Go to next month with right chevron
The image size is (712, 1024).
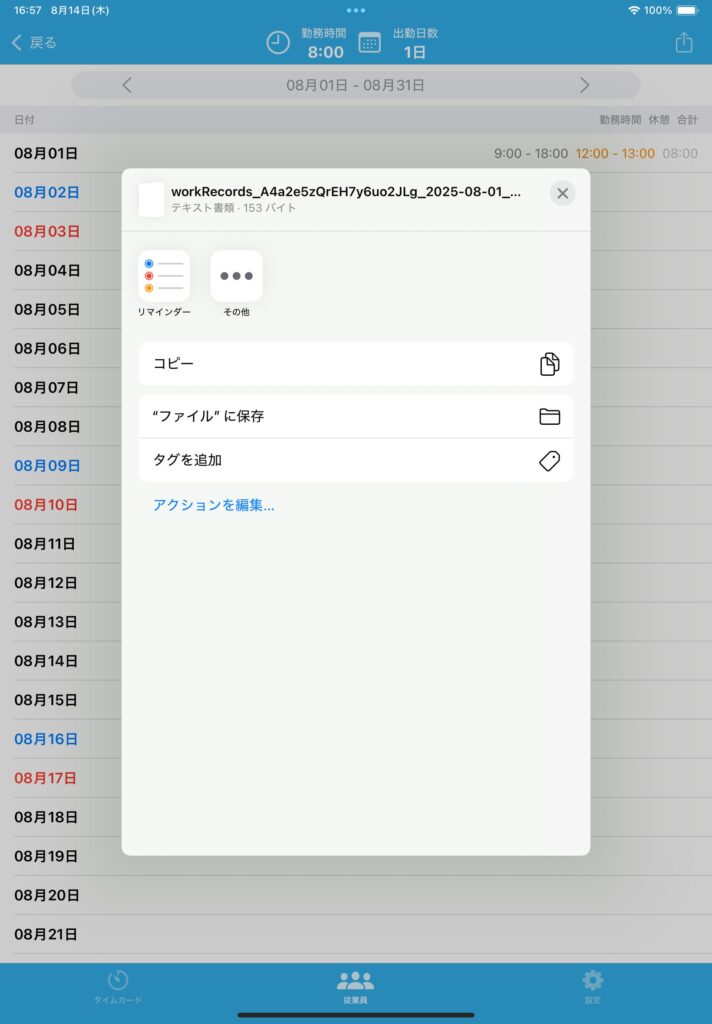click(585, 85)
